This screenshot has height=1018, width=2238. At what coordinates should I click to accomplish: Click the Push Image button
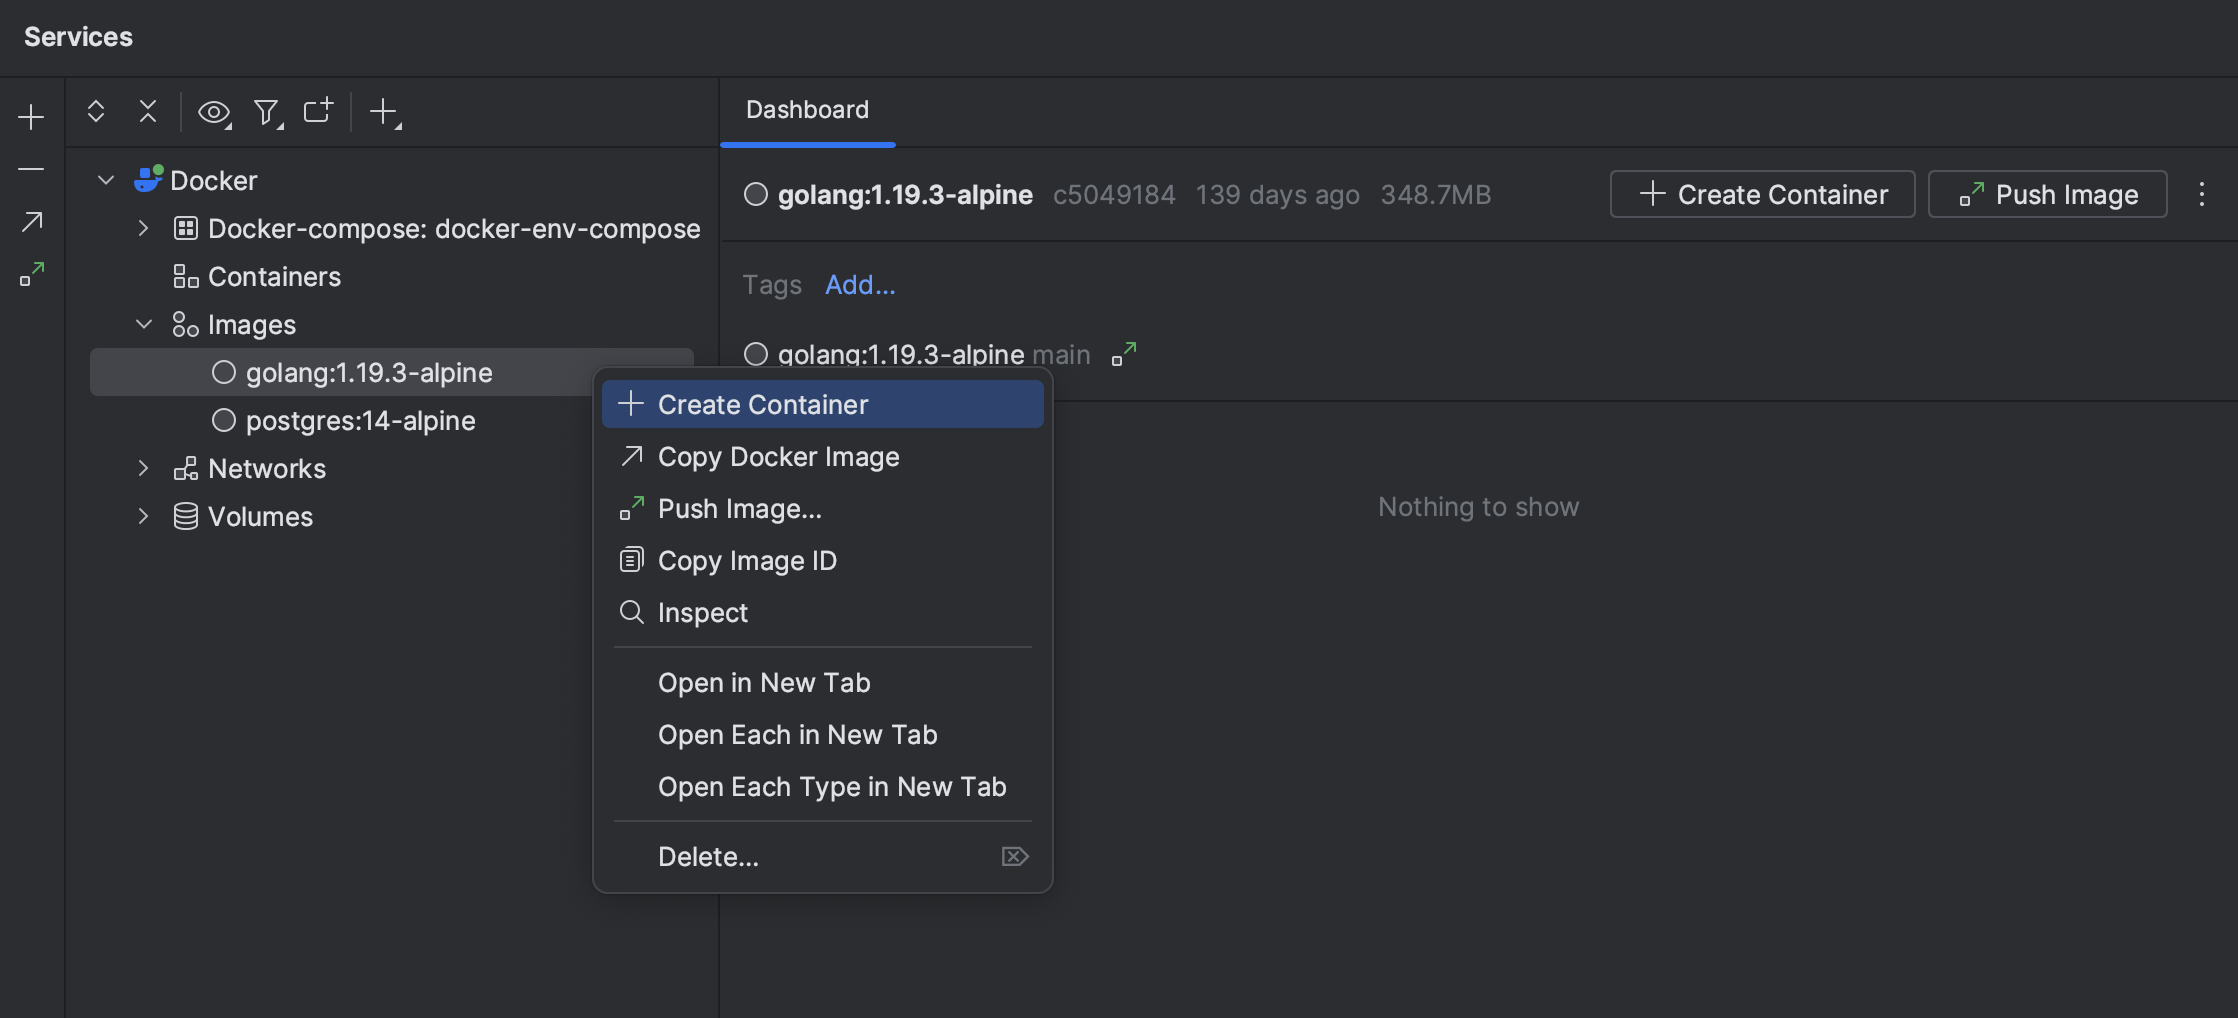click(x=2047, y=194)
